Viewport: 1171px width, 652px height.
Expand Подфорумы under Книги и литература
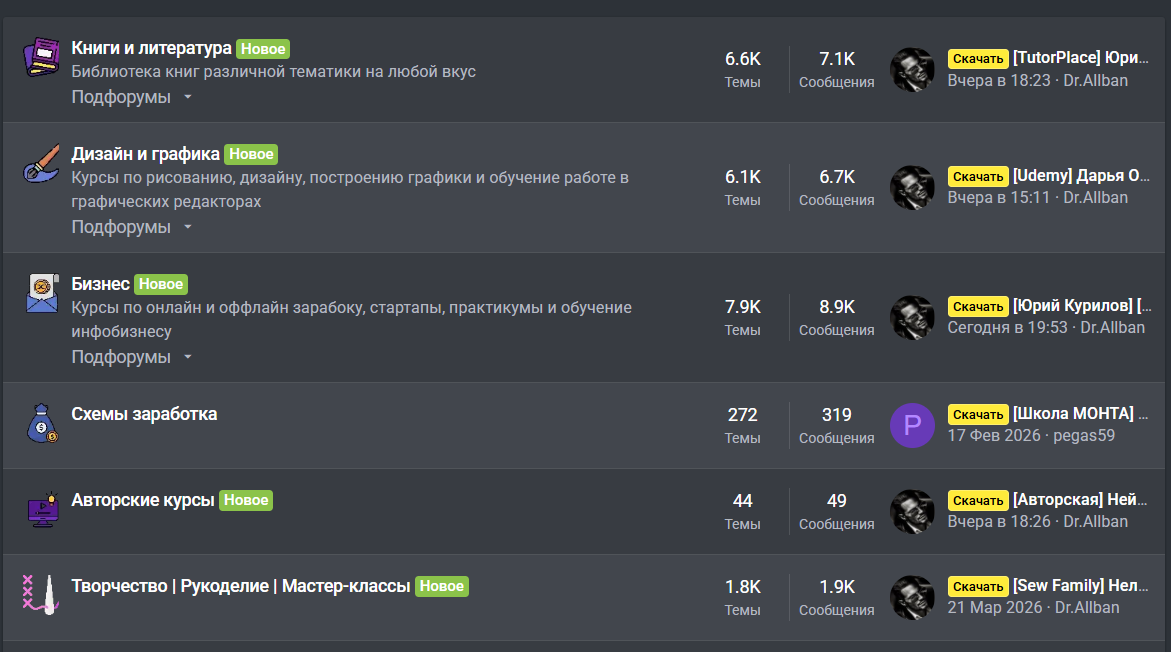131,97
